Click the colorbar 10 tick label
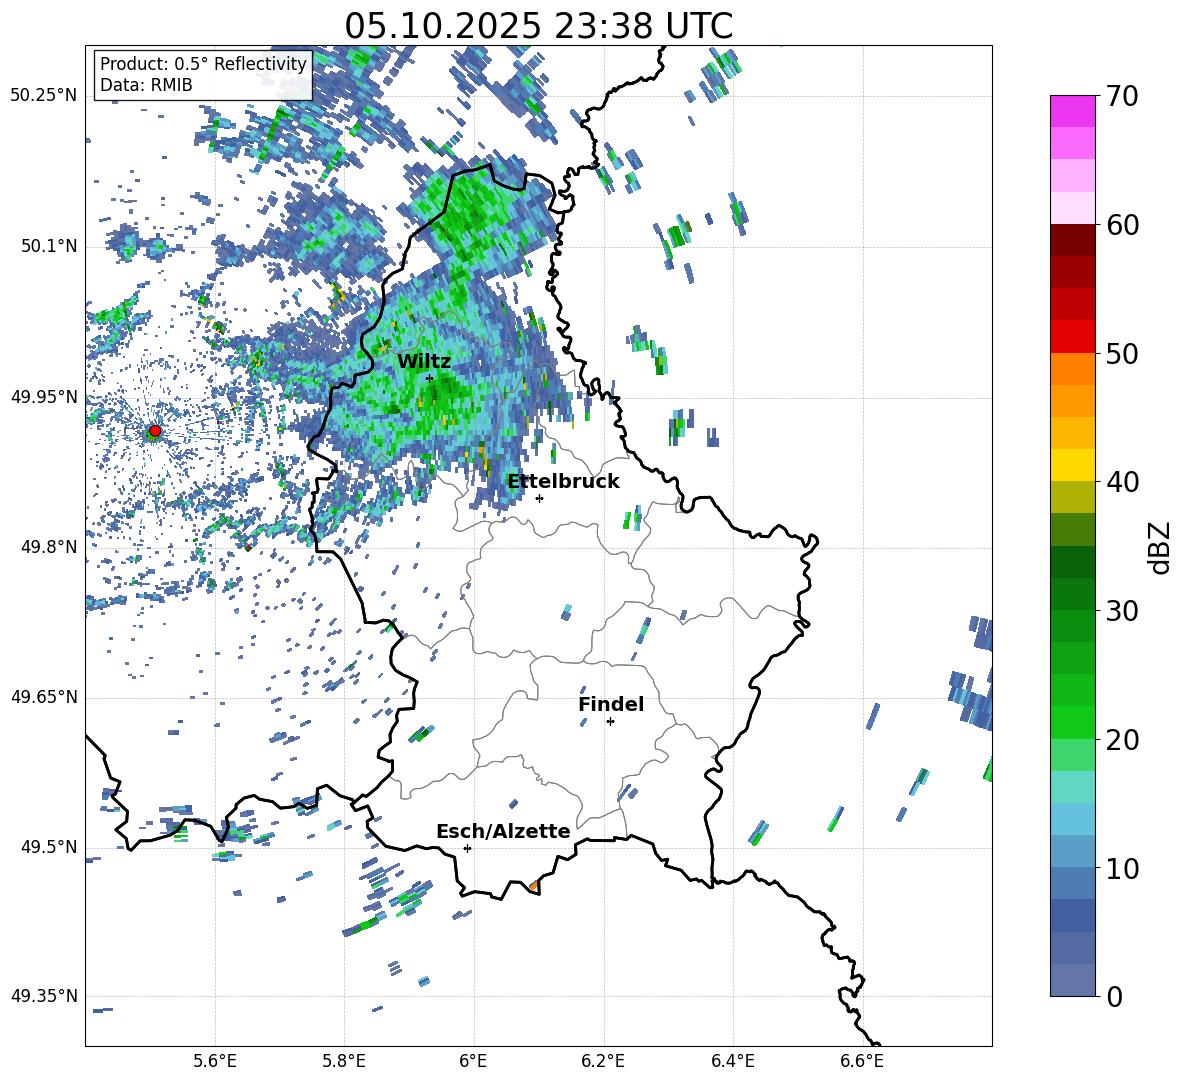The image size is (1184, 1081). click(1122, 868)
